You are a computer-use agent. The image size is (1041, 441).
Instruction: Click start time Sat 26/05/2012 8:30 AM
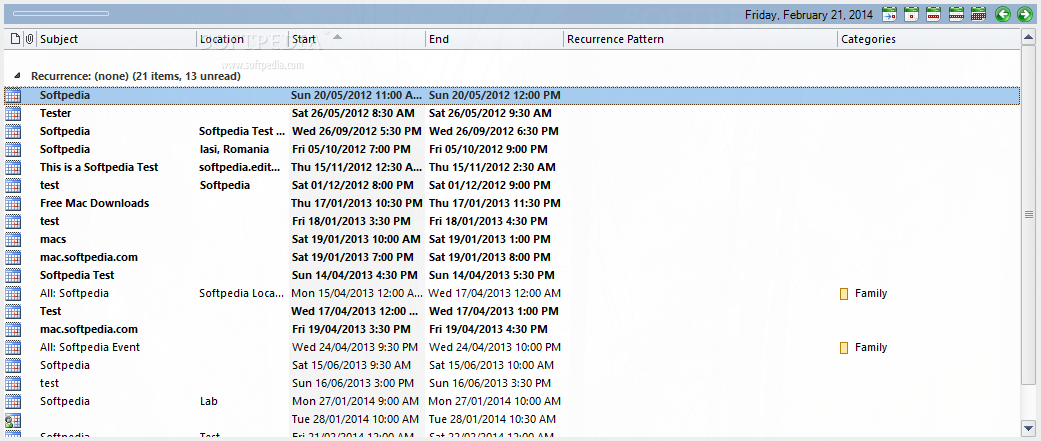pyautogui.click(x=353, y=114)
